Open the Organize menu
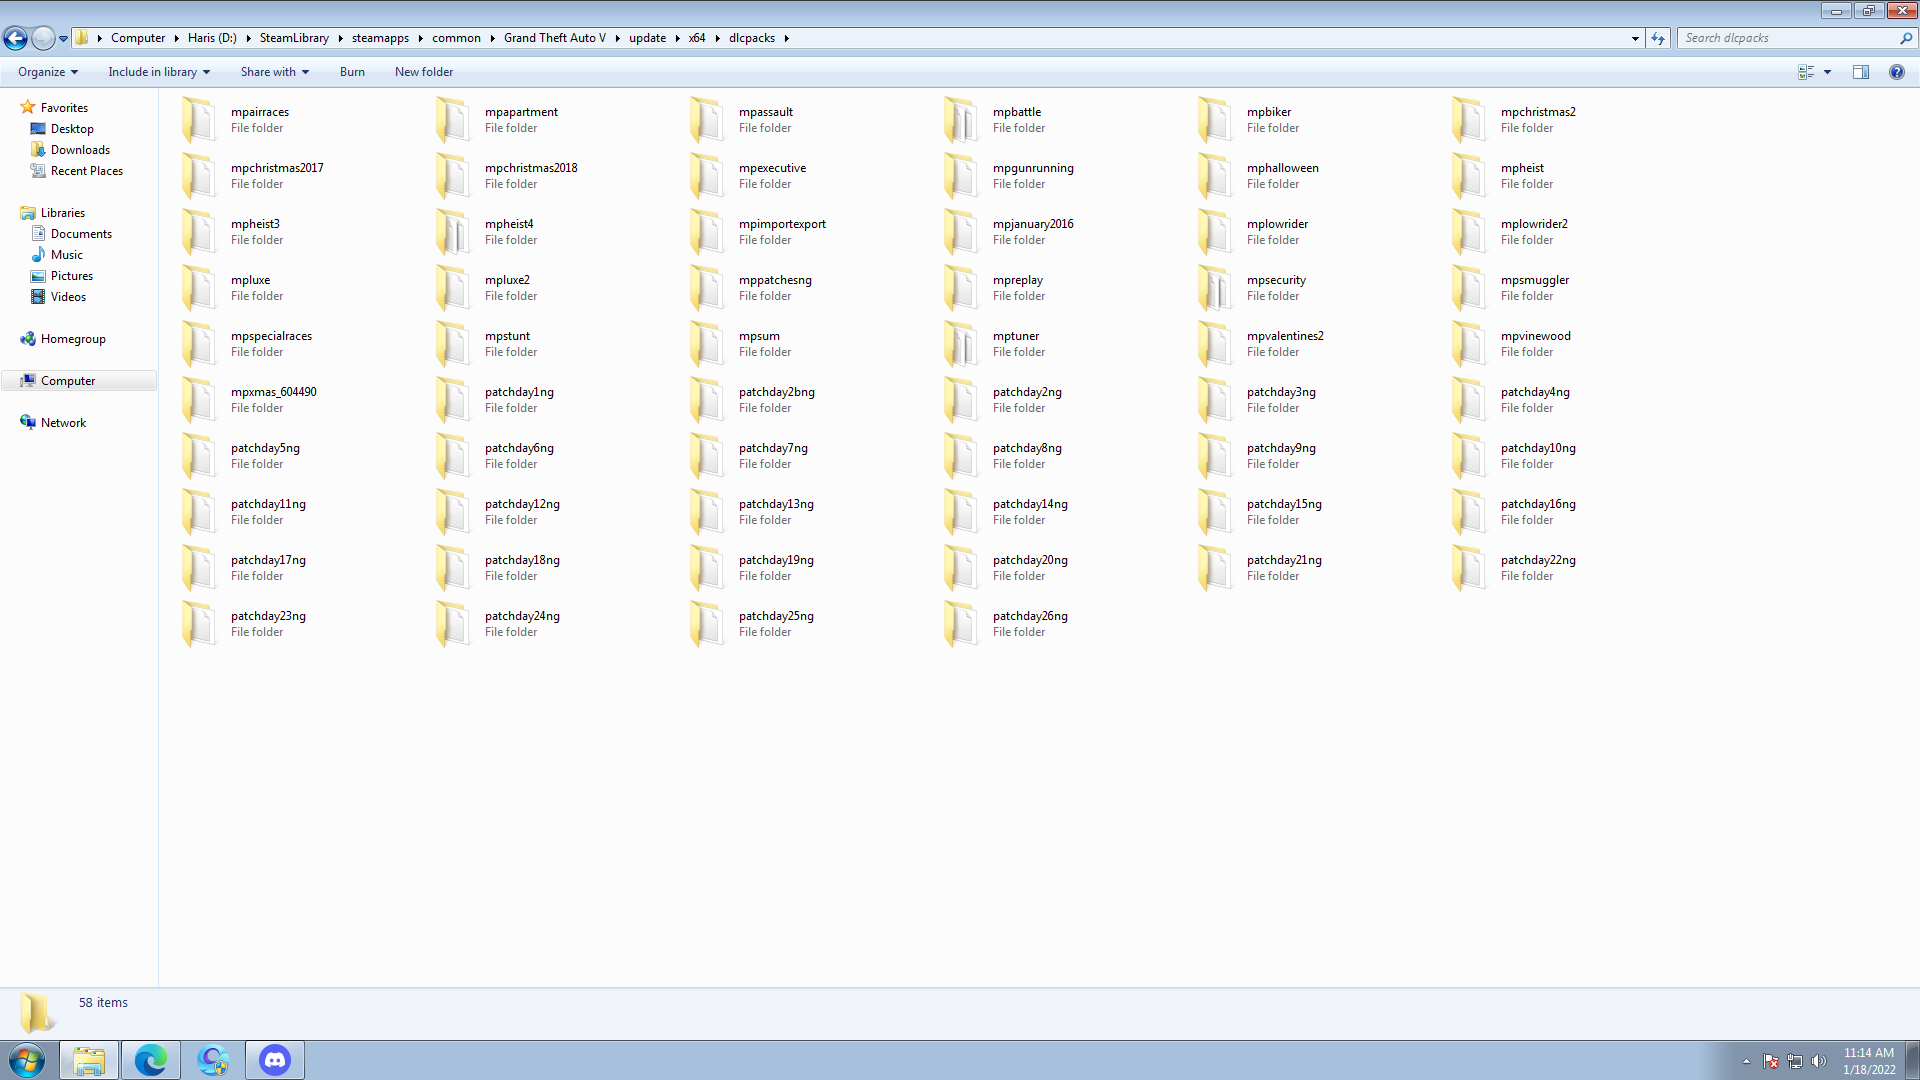1920x1080 pixels. [47, 72]
